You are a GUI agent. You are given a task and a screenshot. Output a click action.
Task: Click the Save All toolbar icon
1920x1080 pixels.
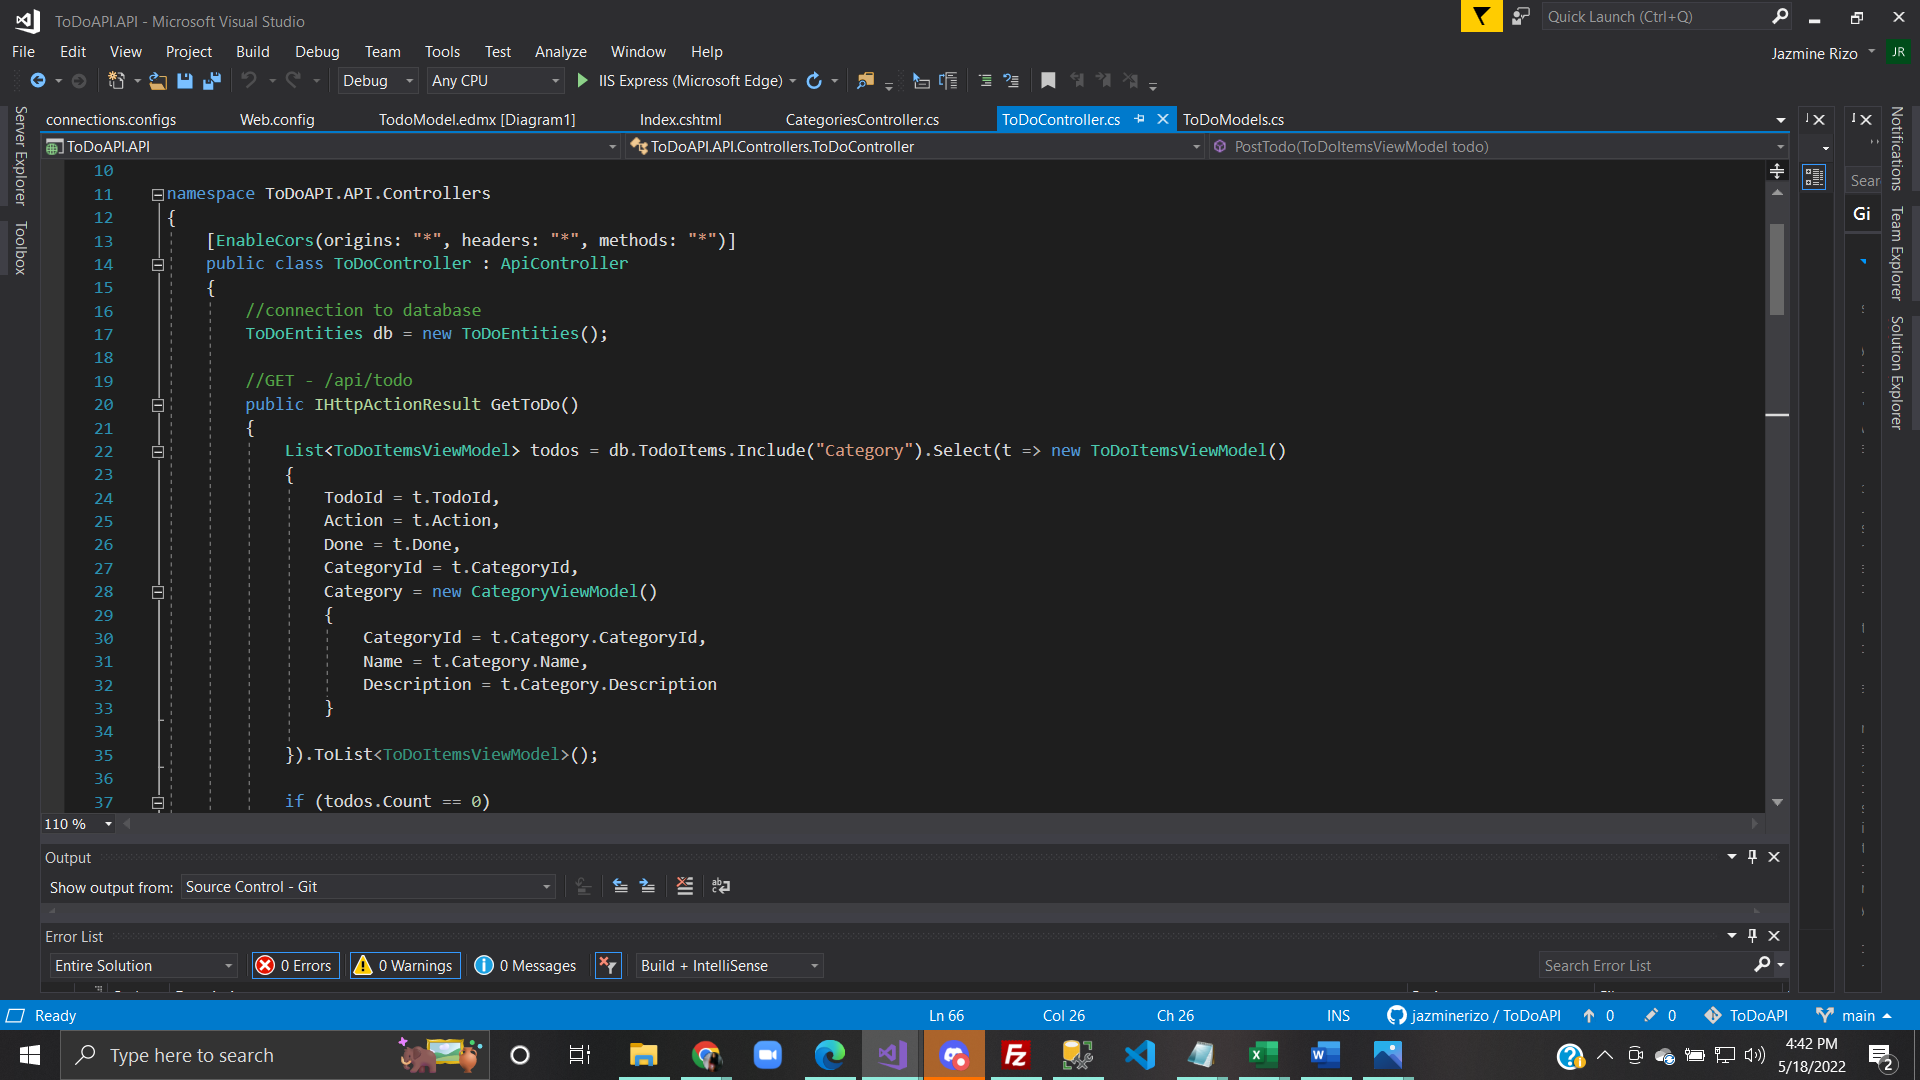coord(212,81)
